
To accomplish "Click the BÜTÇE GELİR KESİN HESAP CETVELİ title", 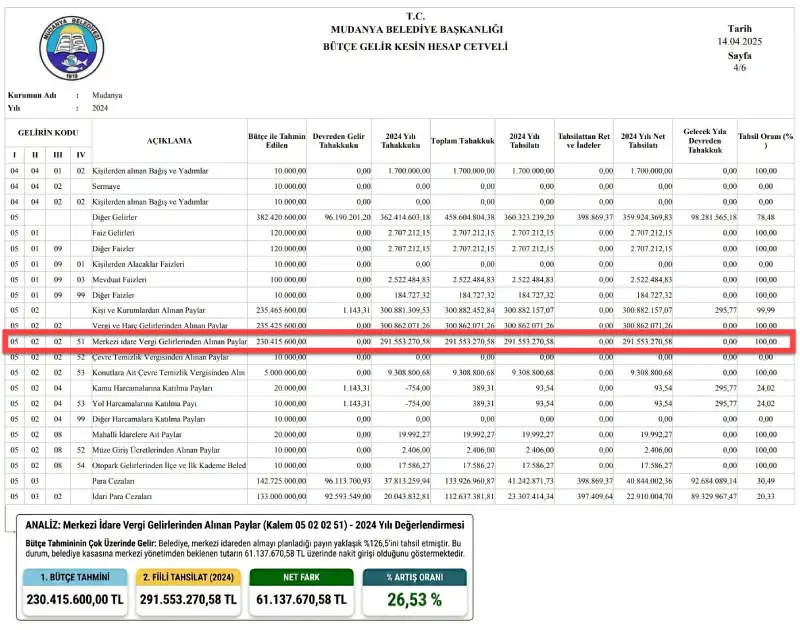I will [415, 47].
